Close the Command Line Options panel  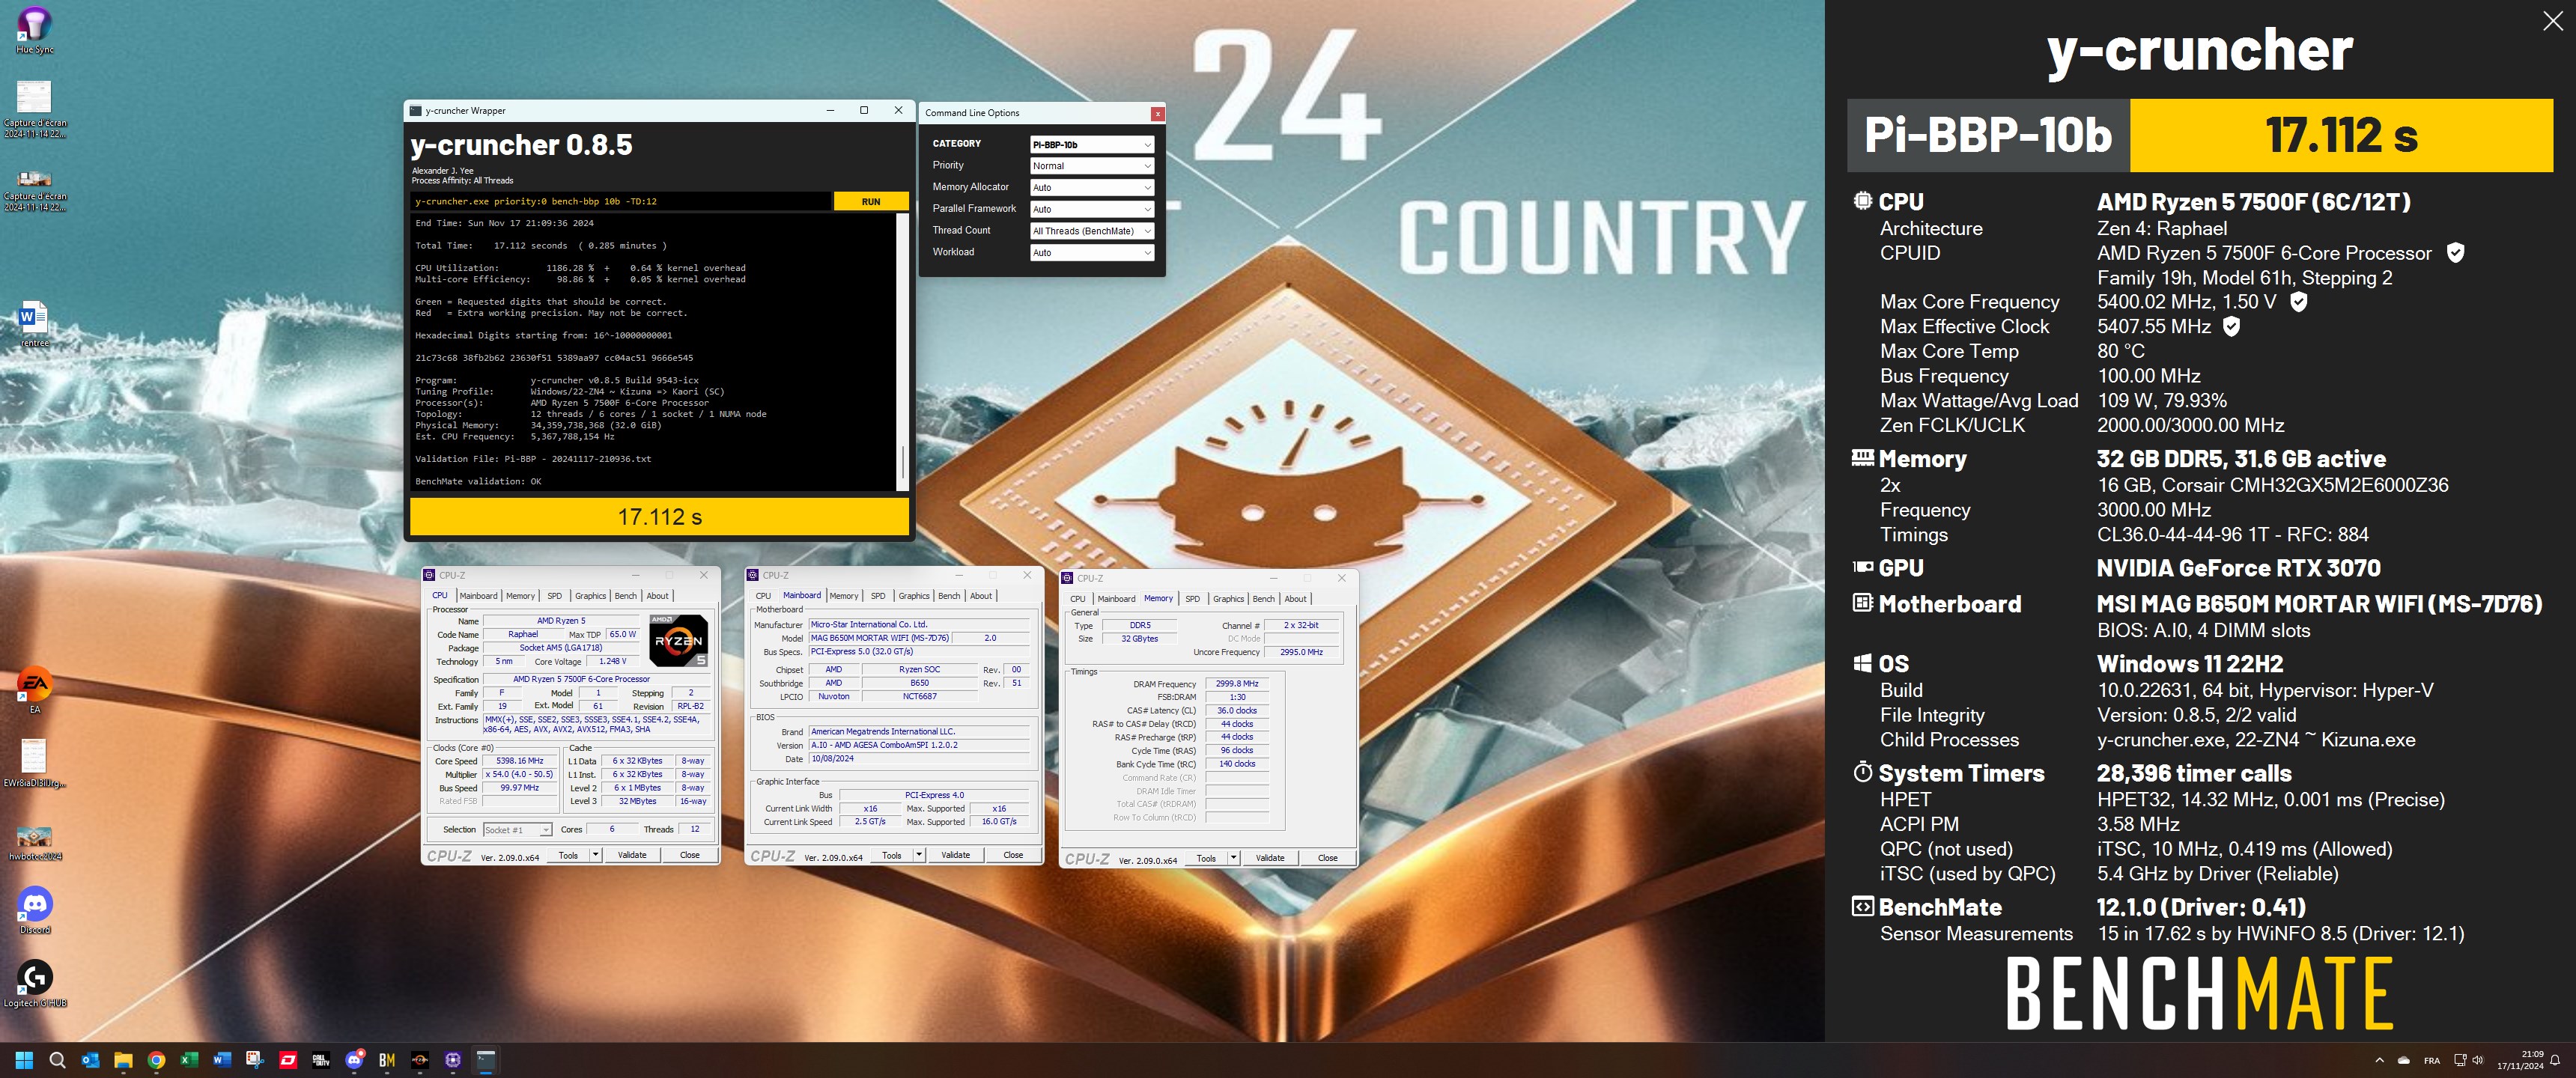tap(1157, 113)
